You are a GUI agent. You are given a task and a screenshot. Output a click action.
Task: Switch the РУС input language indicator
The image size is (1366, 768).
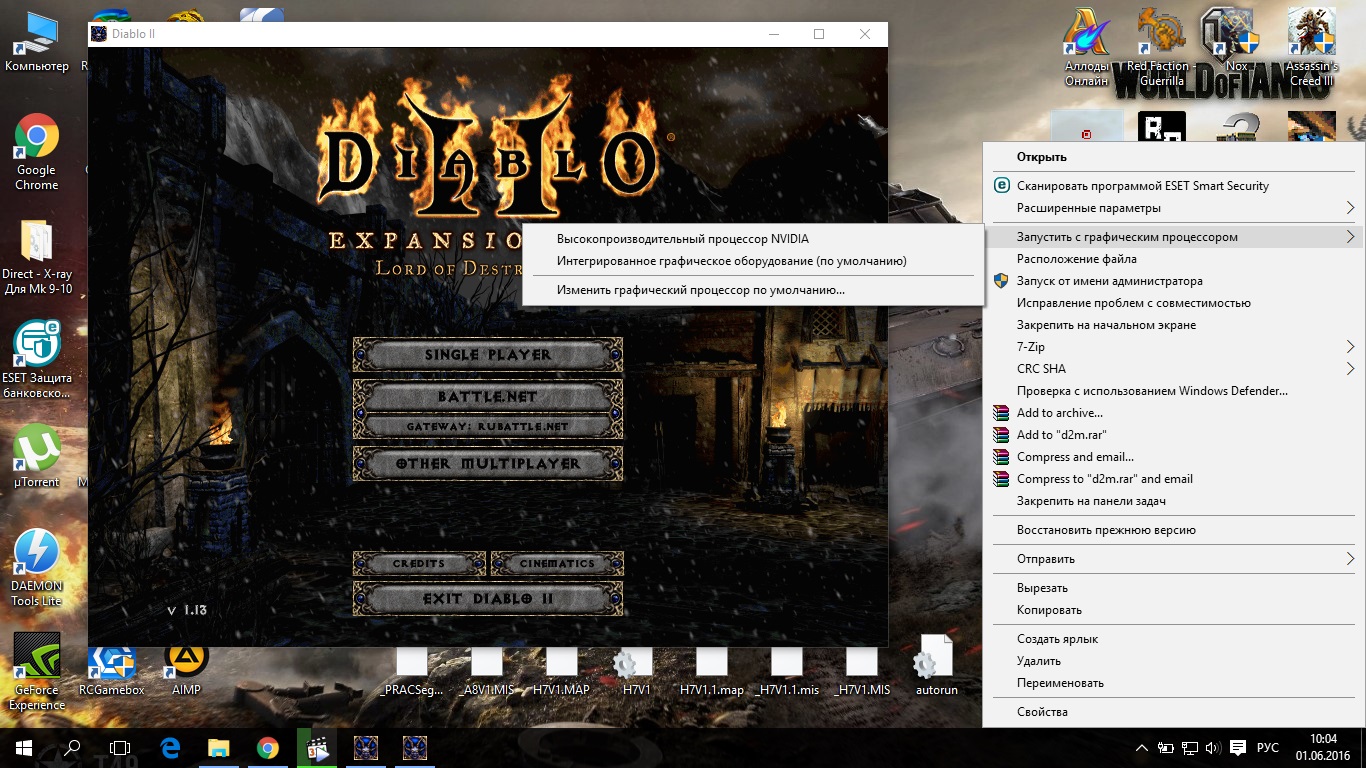click(1267, 747)
